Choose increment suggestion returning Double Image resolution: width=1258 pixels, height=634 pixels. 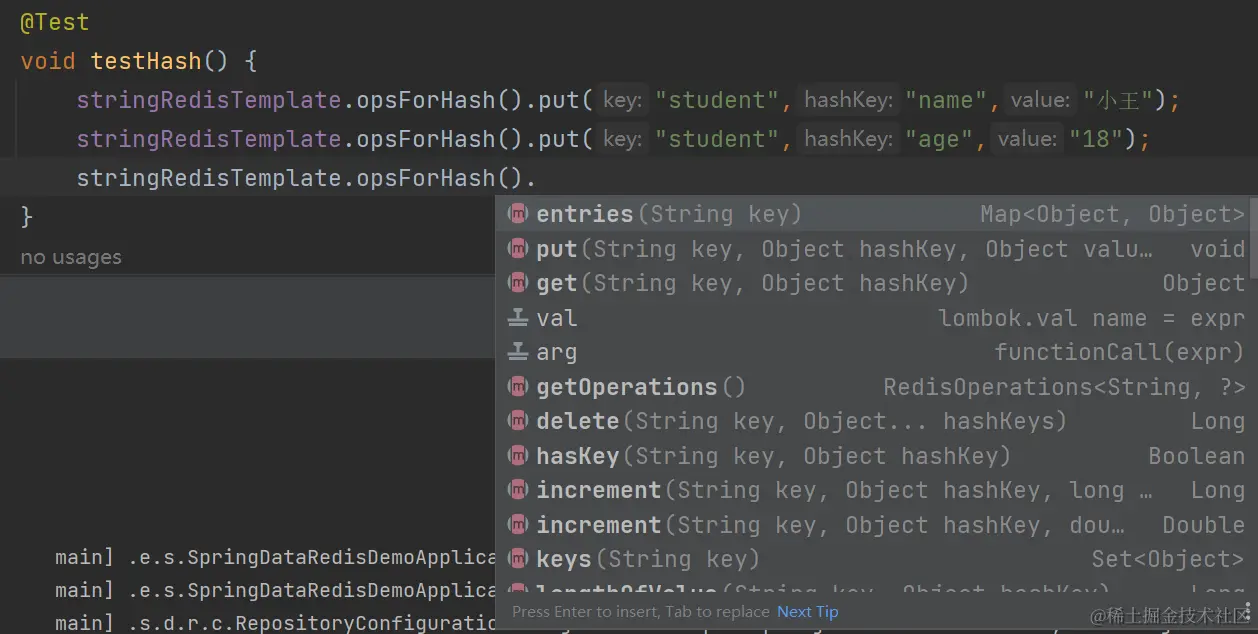(x=873, y=525)
